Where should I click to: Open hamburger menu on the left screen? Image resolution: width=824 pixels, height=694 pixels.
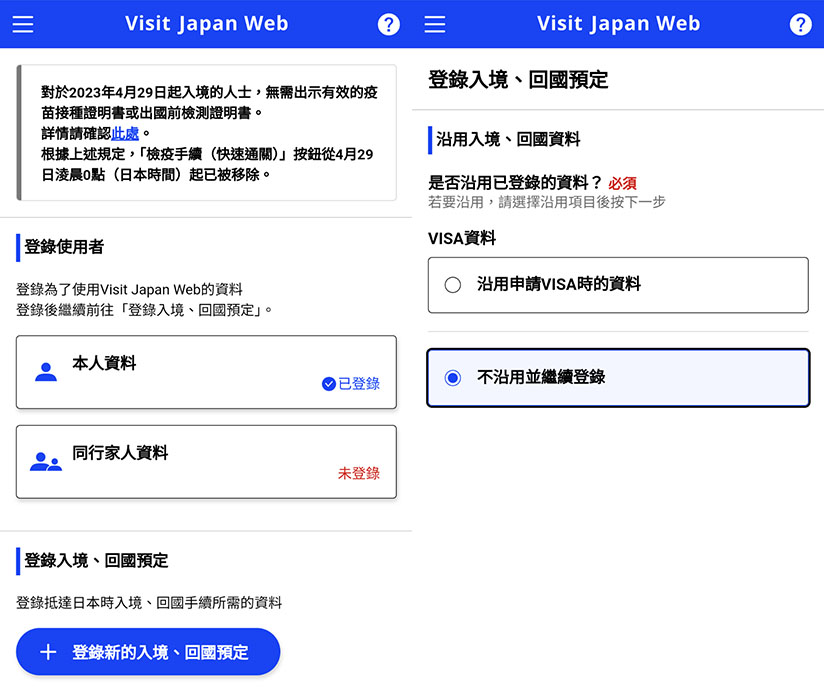pyautogui.click(x=23, y=24)
